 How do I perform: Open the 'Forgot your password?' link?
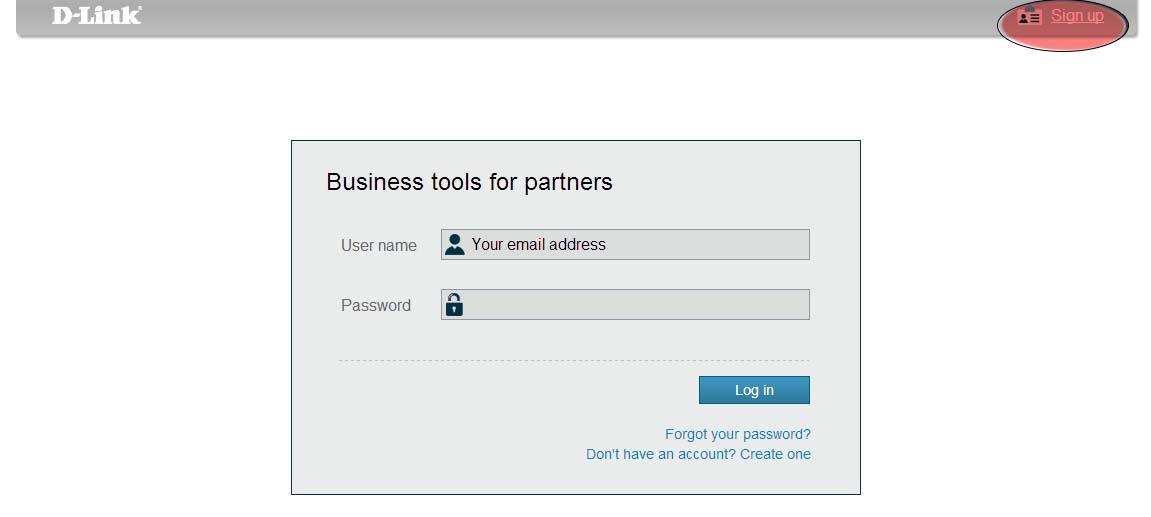click(737, 434)
